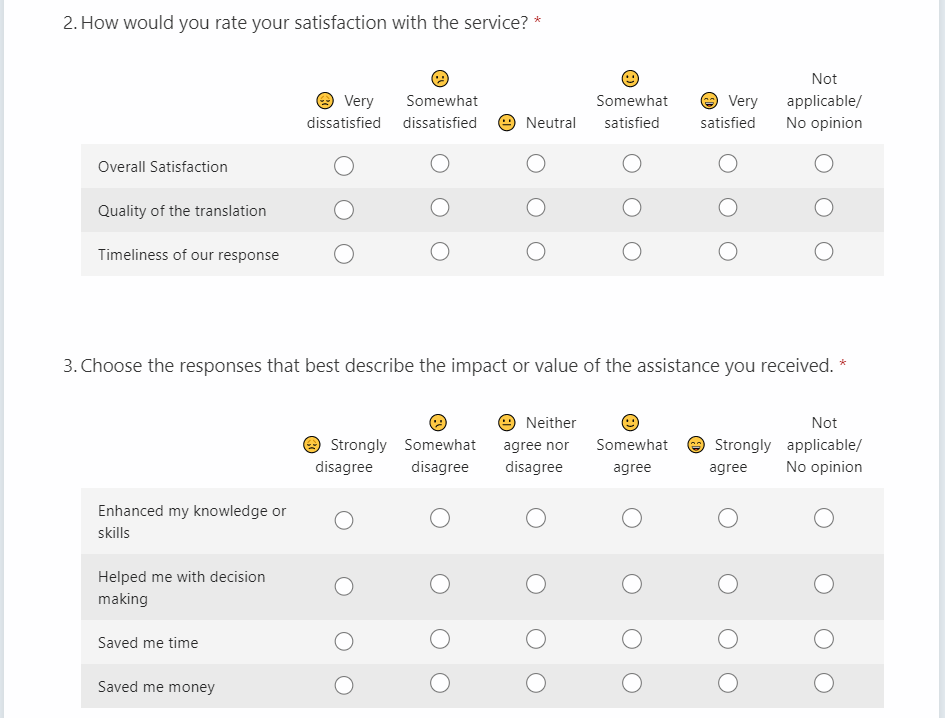
Task: Click the Neither agree nor disagree emoji
Action: pos(507,423)
